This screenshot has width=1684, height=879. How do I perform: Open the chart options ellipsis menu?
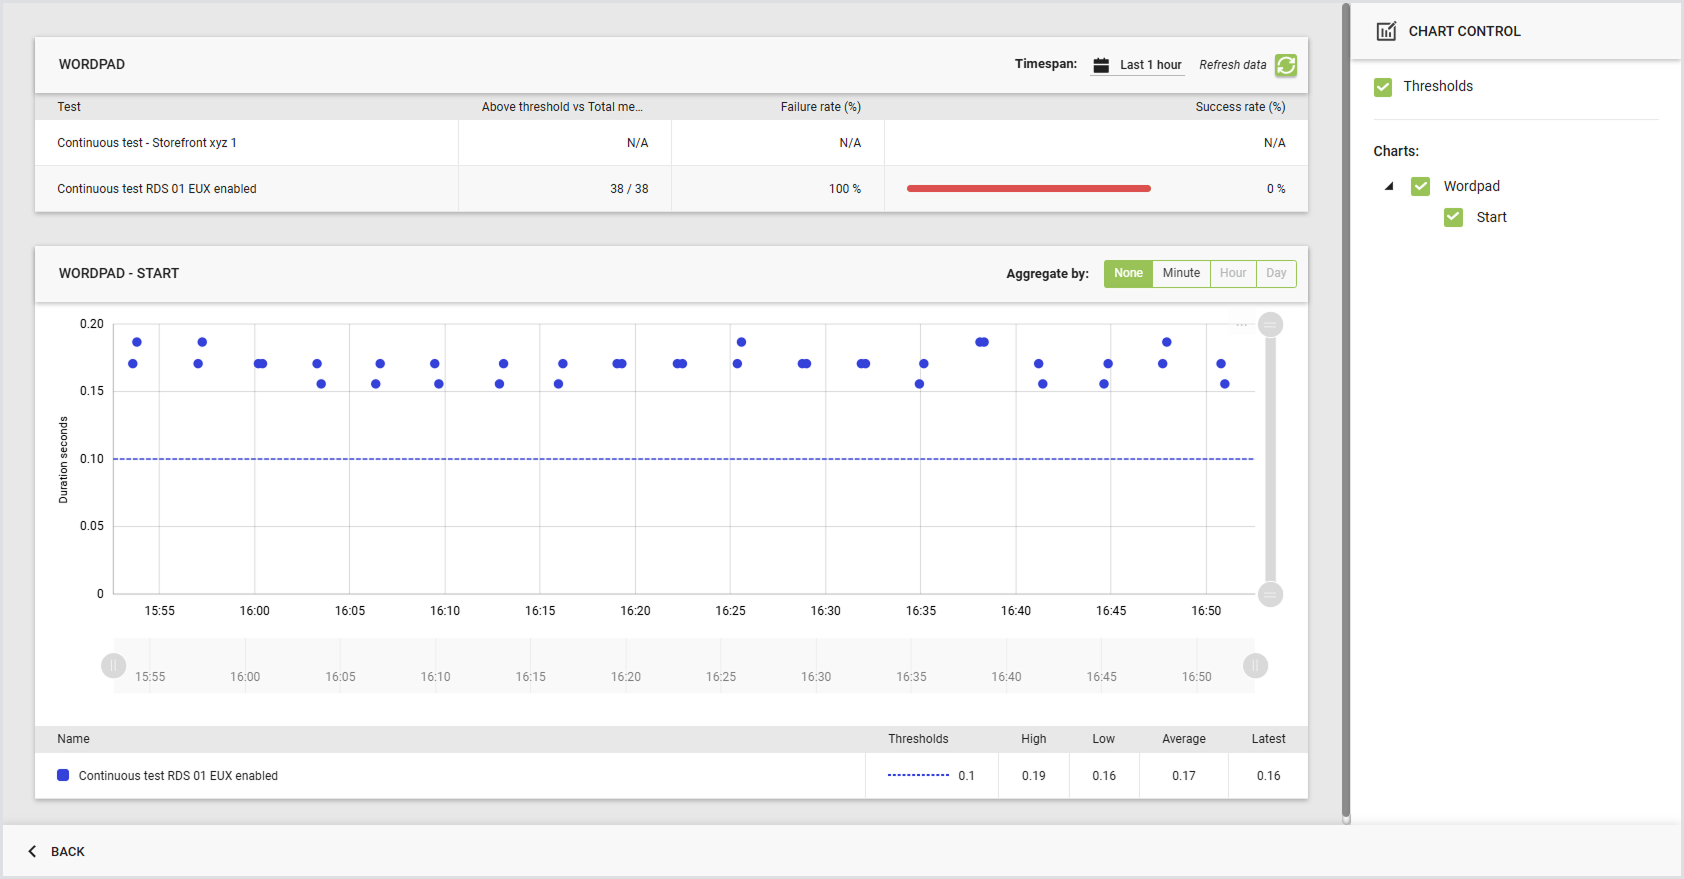(x=1241, y=325)
